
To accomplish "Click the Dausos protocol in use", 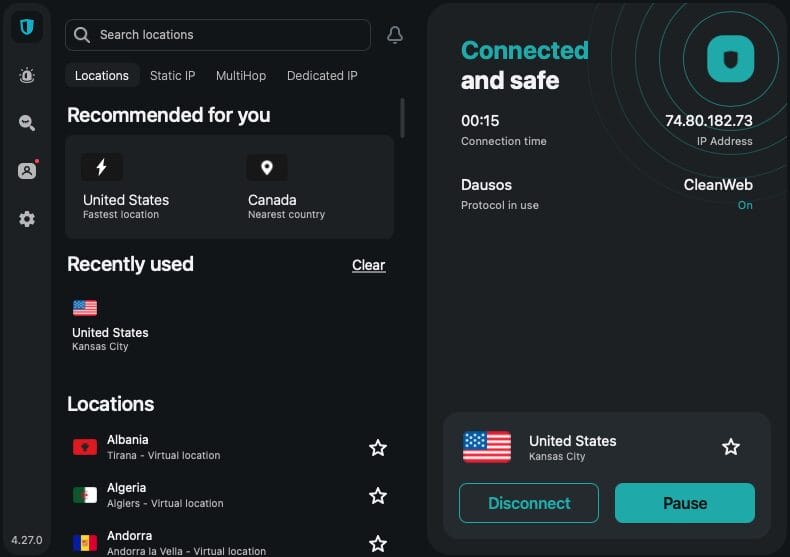I will point(486,185).
